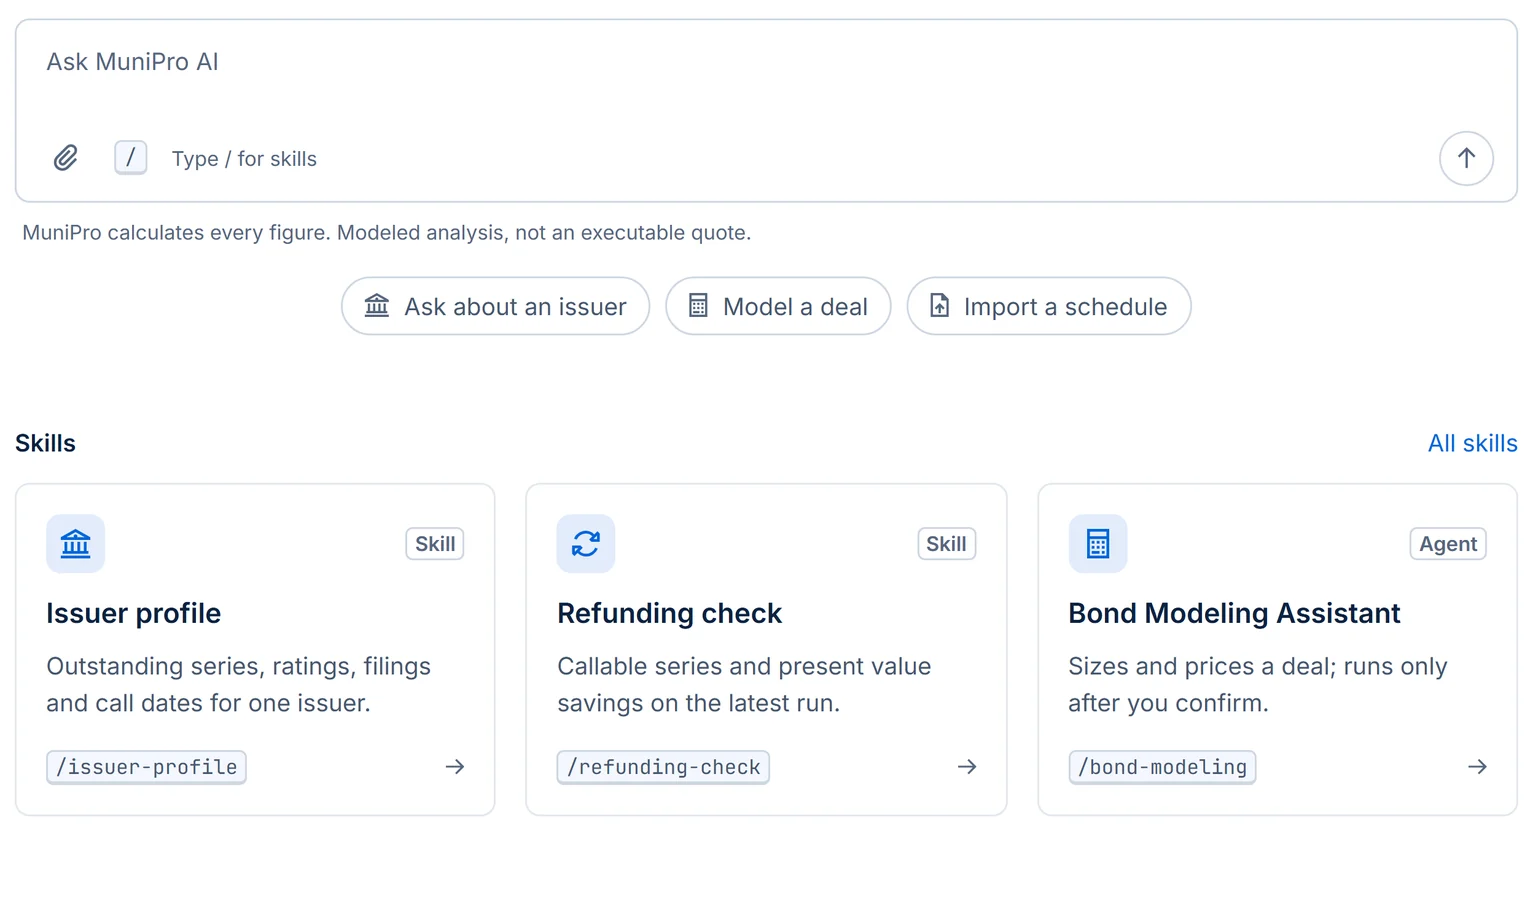Click the /issuer-profile command chip
The height and width of the screenshot is (903, 1533).
147,767
